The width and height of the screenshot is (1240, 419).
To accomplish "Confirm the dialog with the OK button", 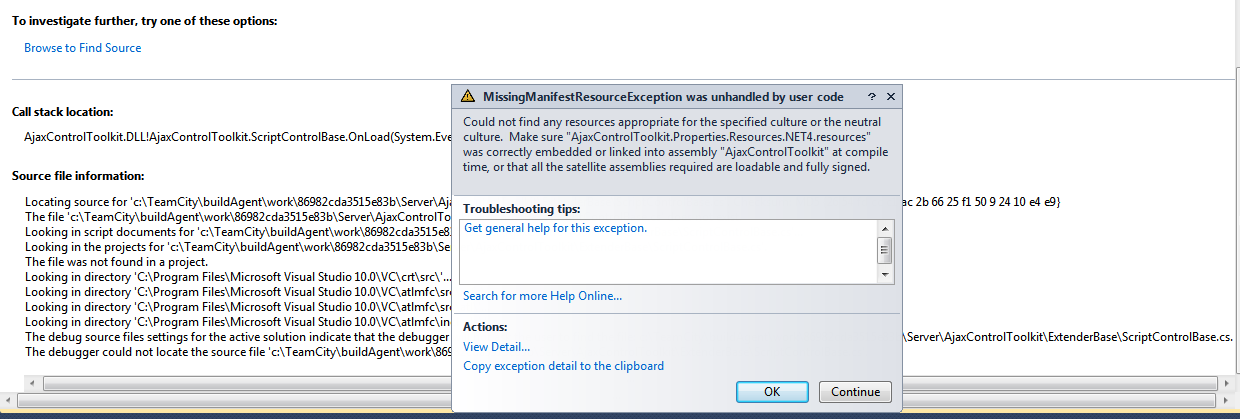I will 772,392.
